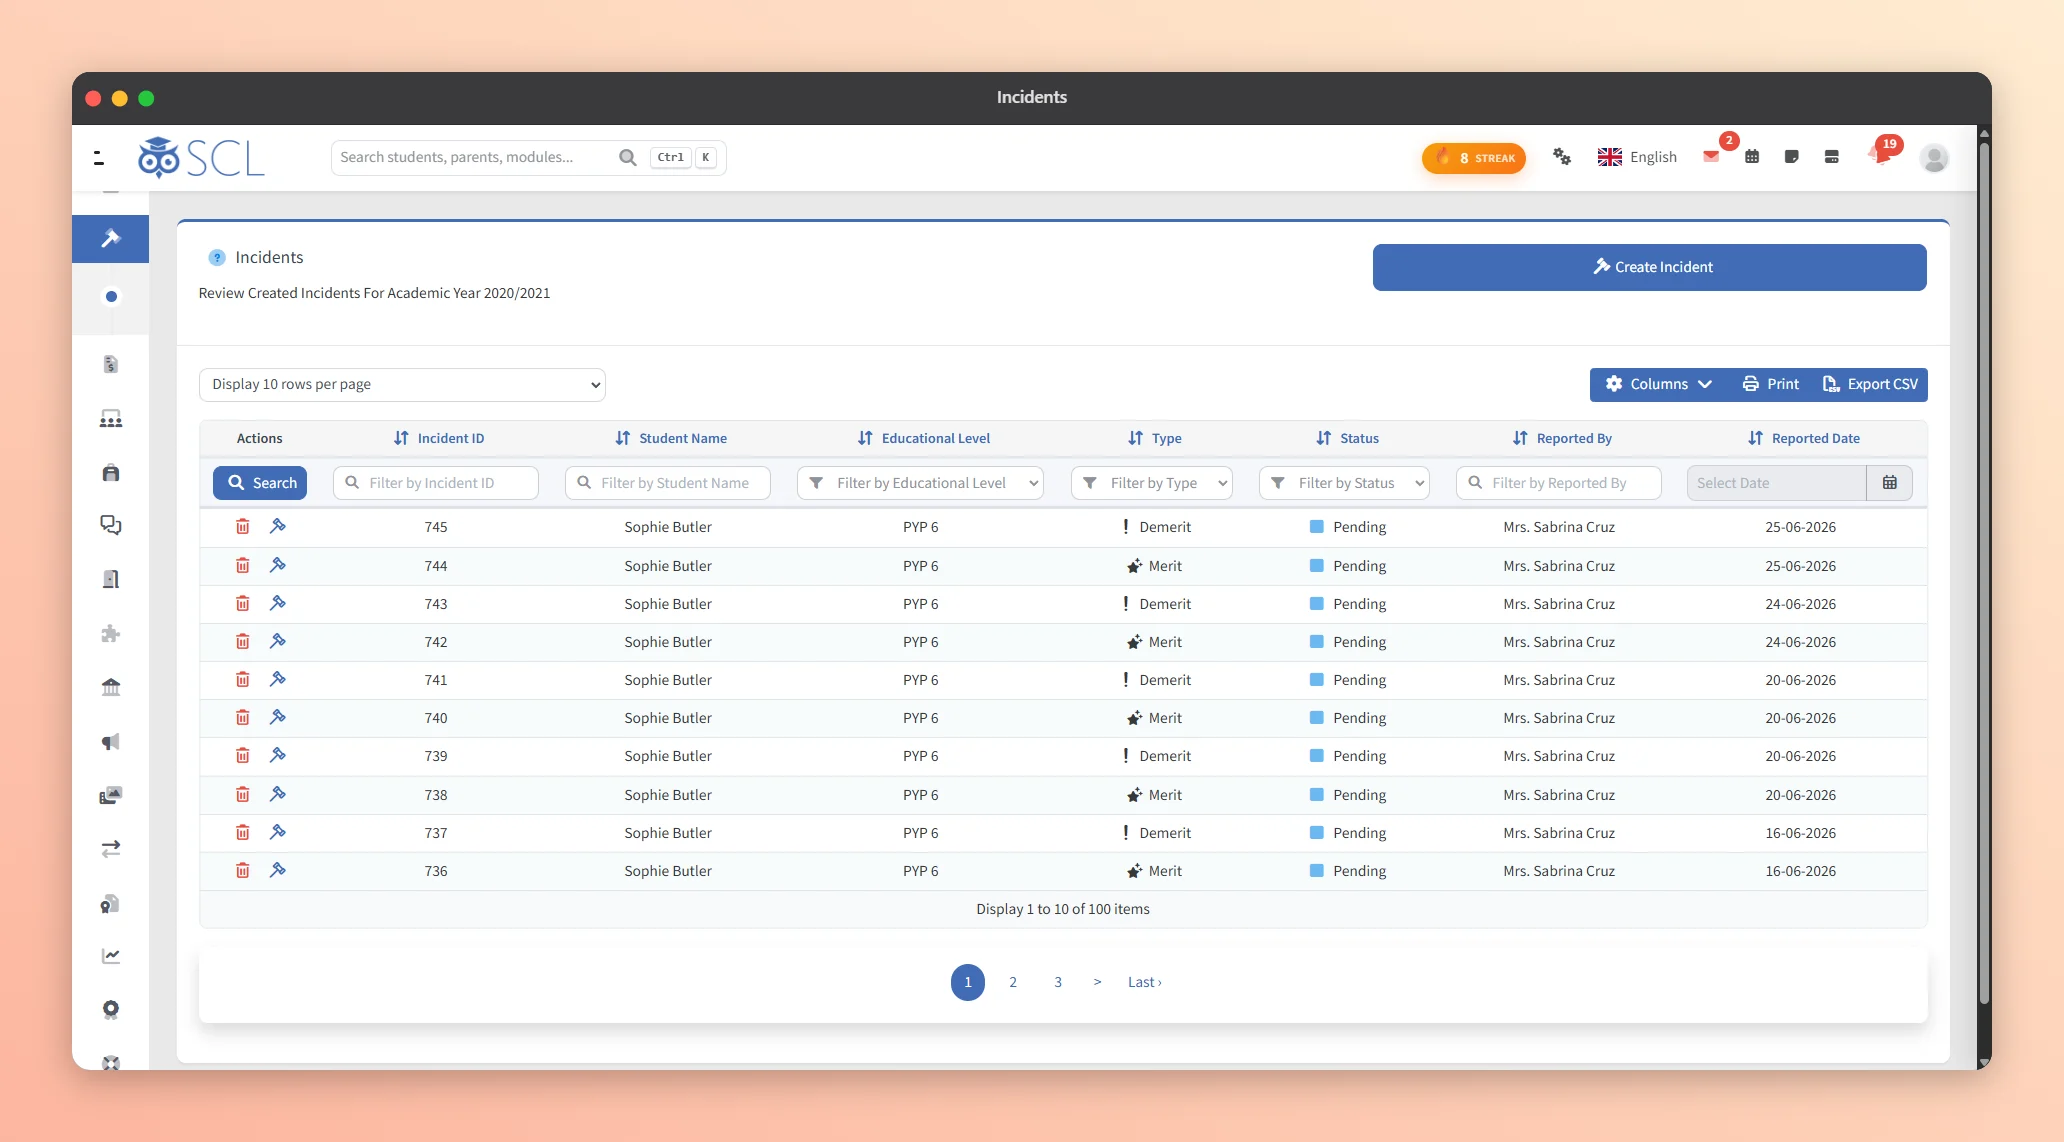Screen dimensions: 2064x1142
Task: Open the line chart reports sidebar icon
Action: tap(111, 957)
